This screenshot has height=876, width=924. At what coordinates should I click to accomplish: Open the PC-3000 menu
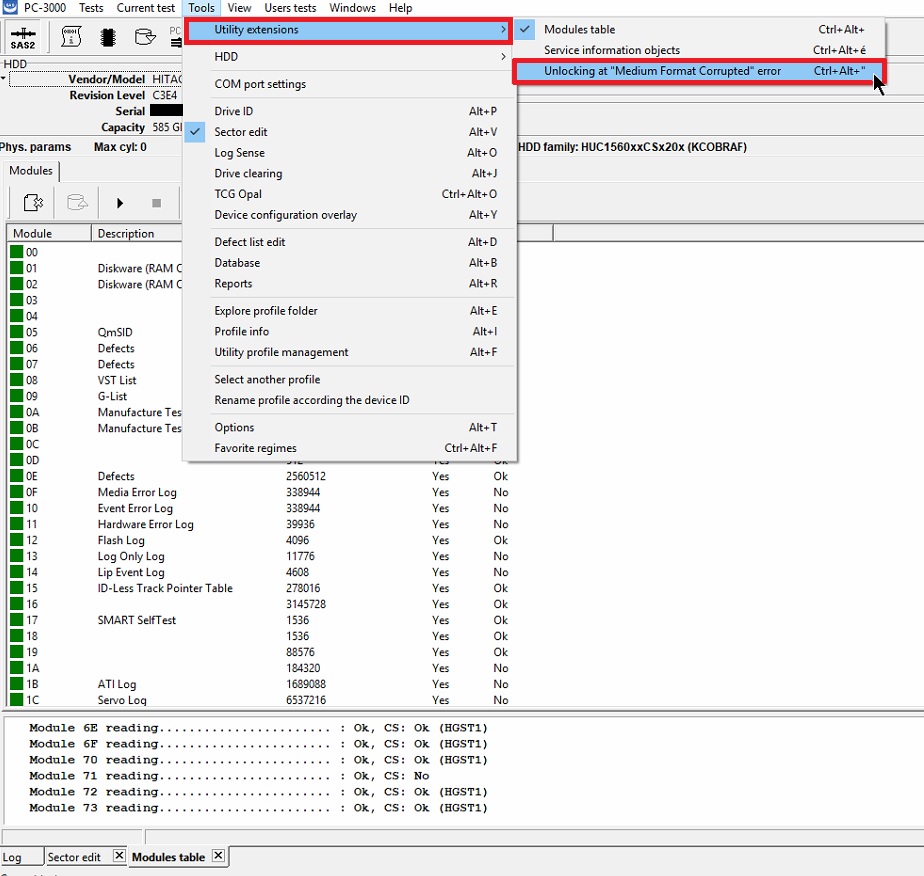pos(45,8)
